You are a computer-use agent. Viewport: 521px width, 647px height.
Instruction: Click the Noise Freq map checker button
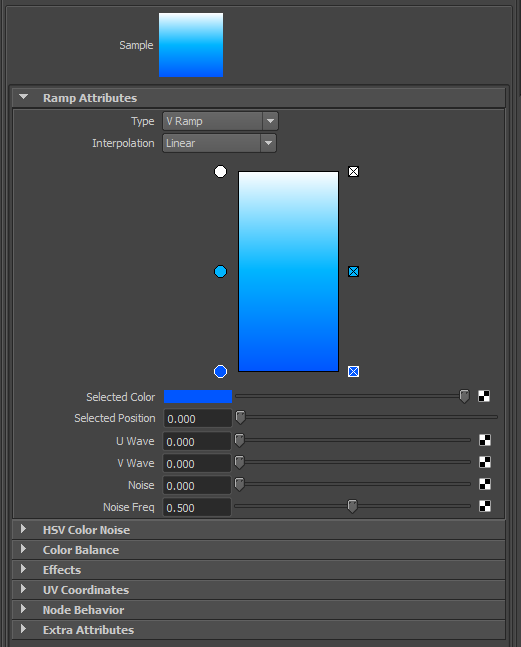pos(485,506)
